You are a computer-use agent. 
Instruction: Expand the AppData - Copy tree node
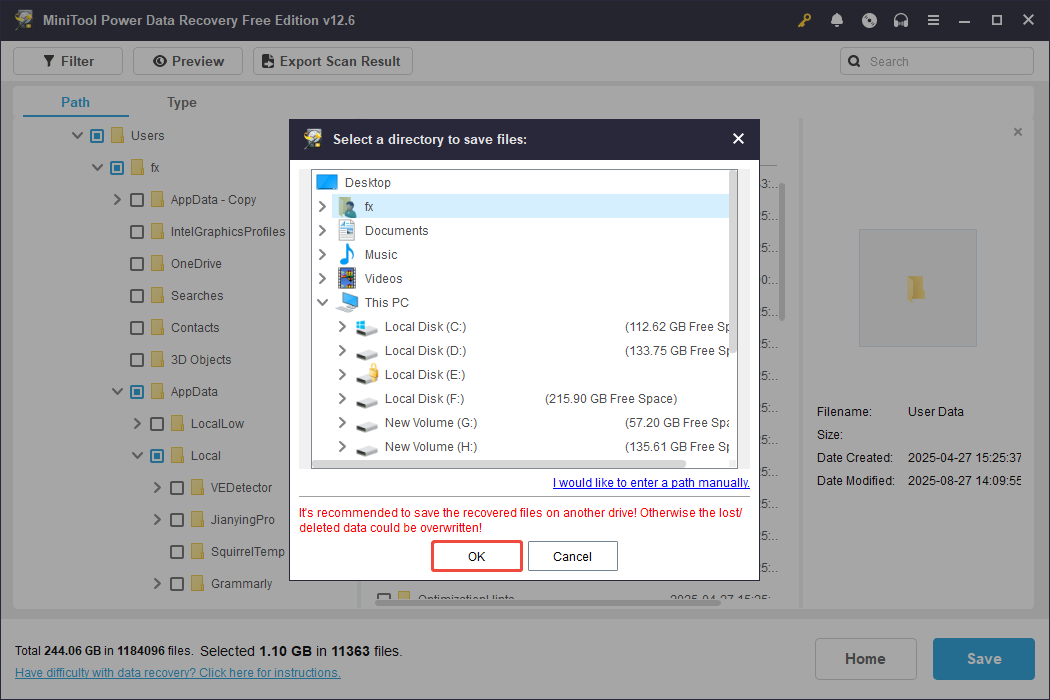(117, 199)
